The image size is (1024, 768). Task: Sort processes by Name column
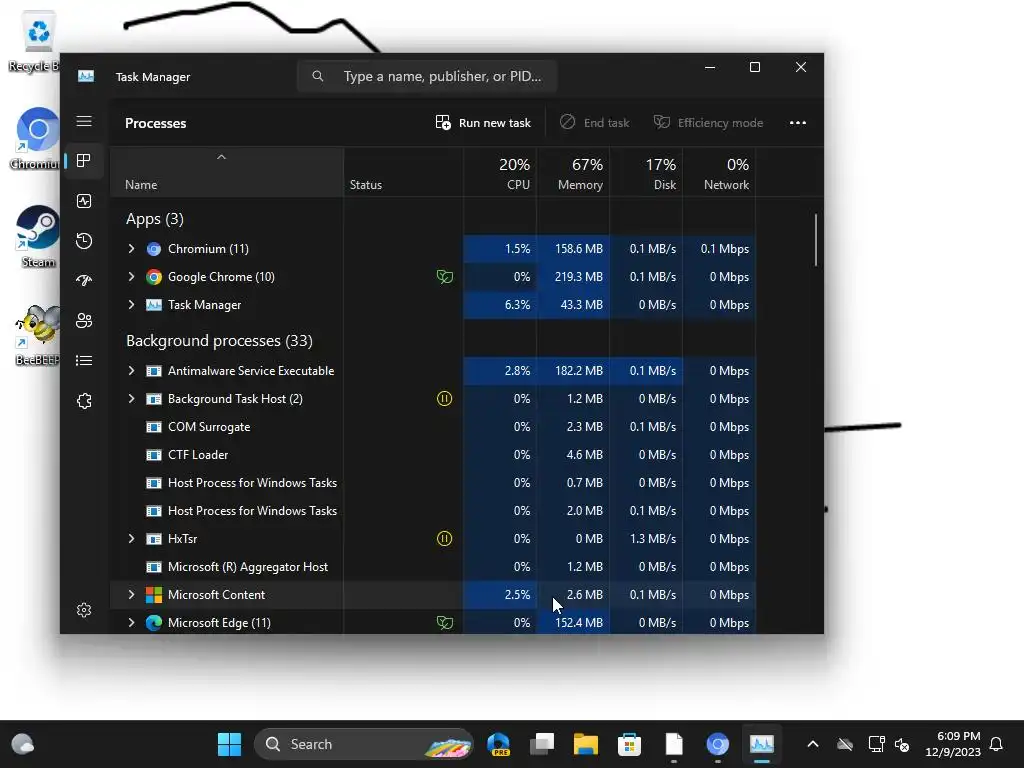click(227, 173)
